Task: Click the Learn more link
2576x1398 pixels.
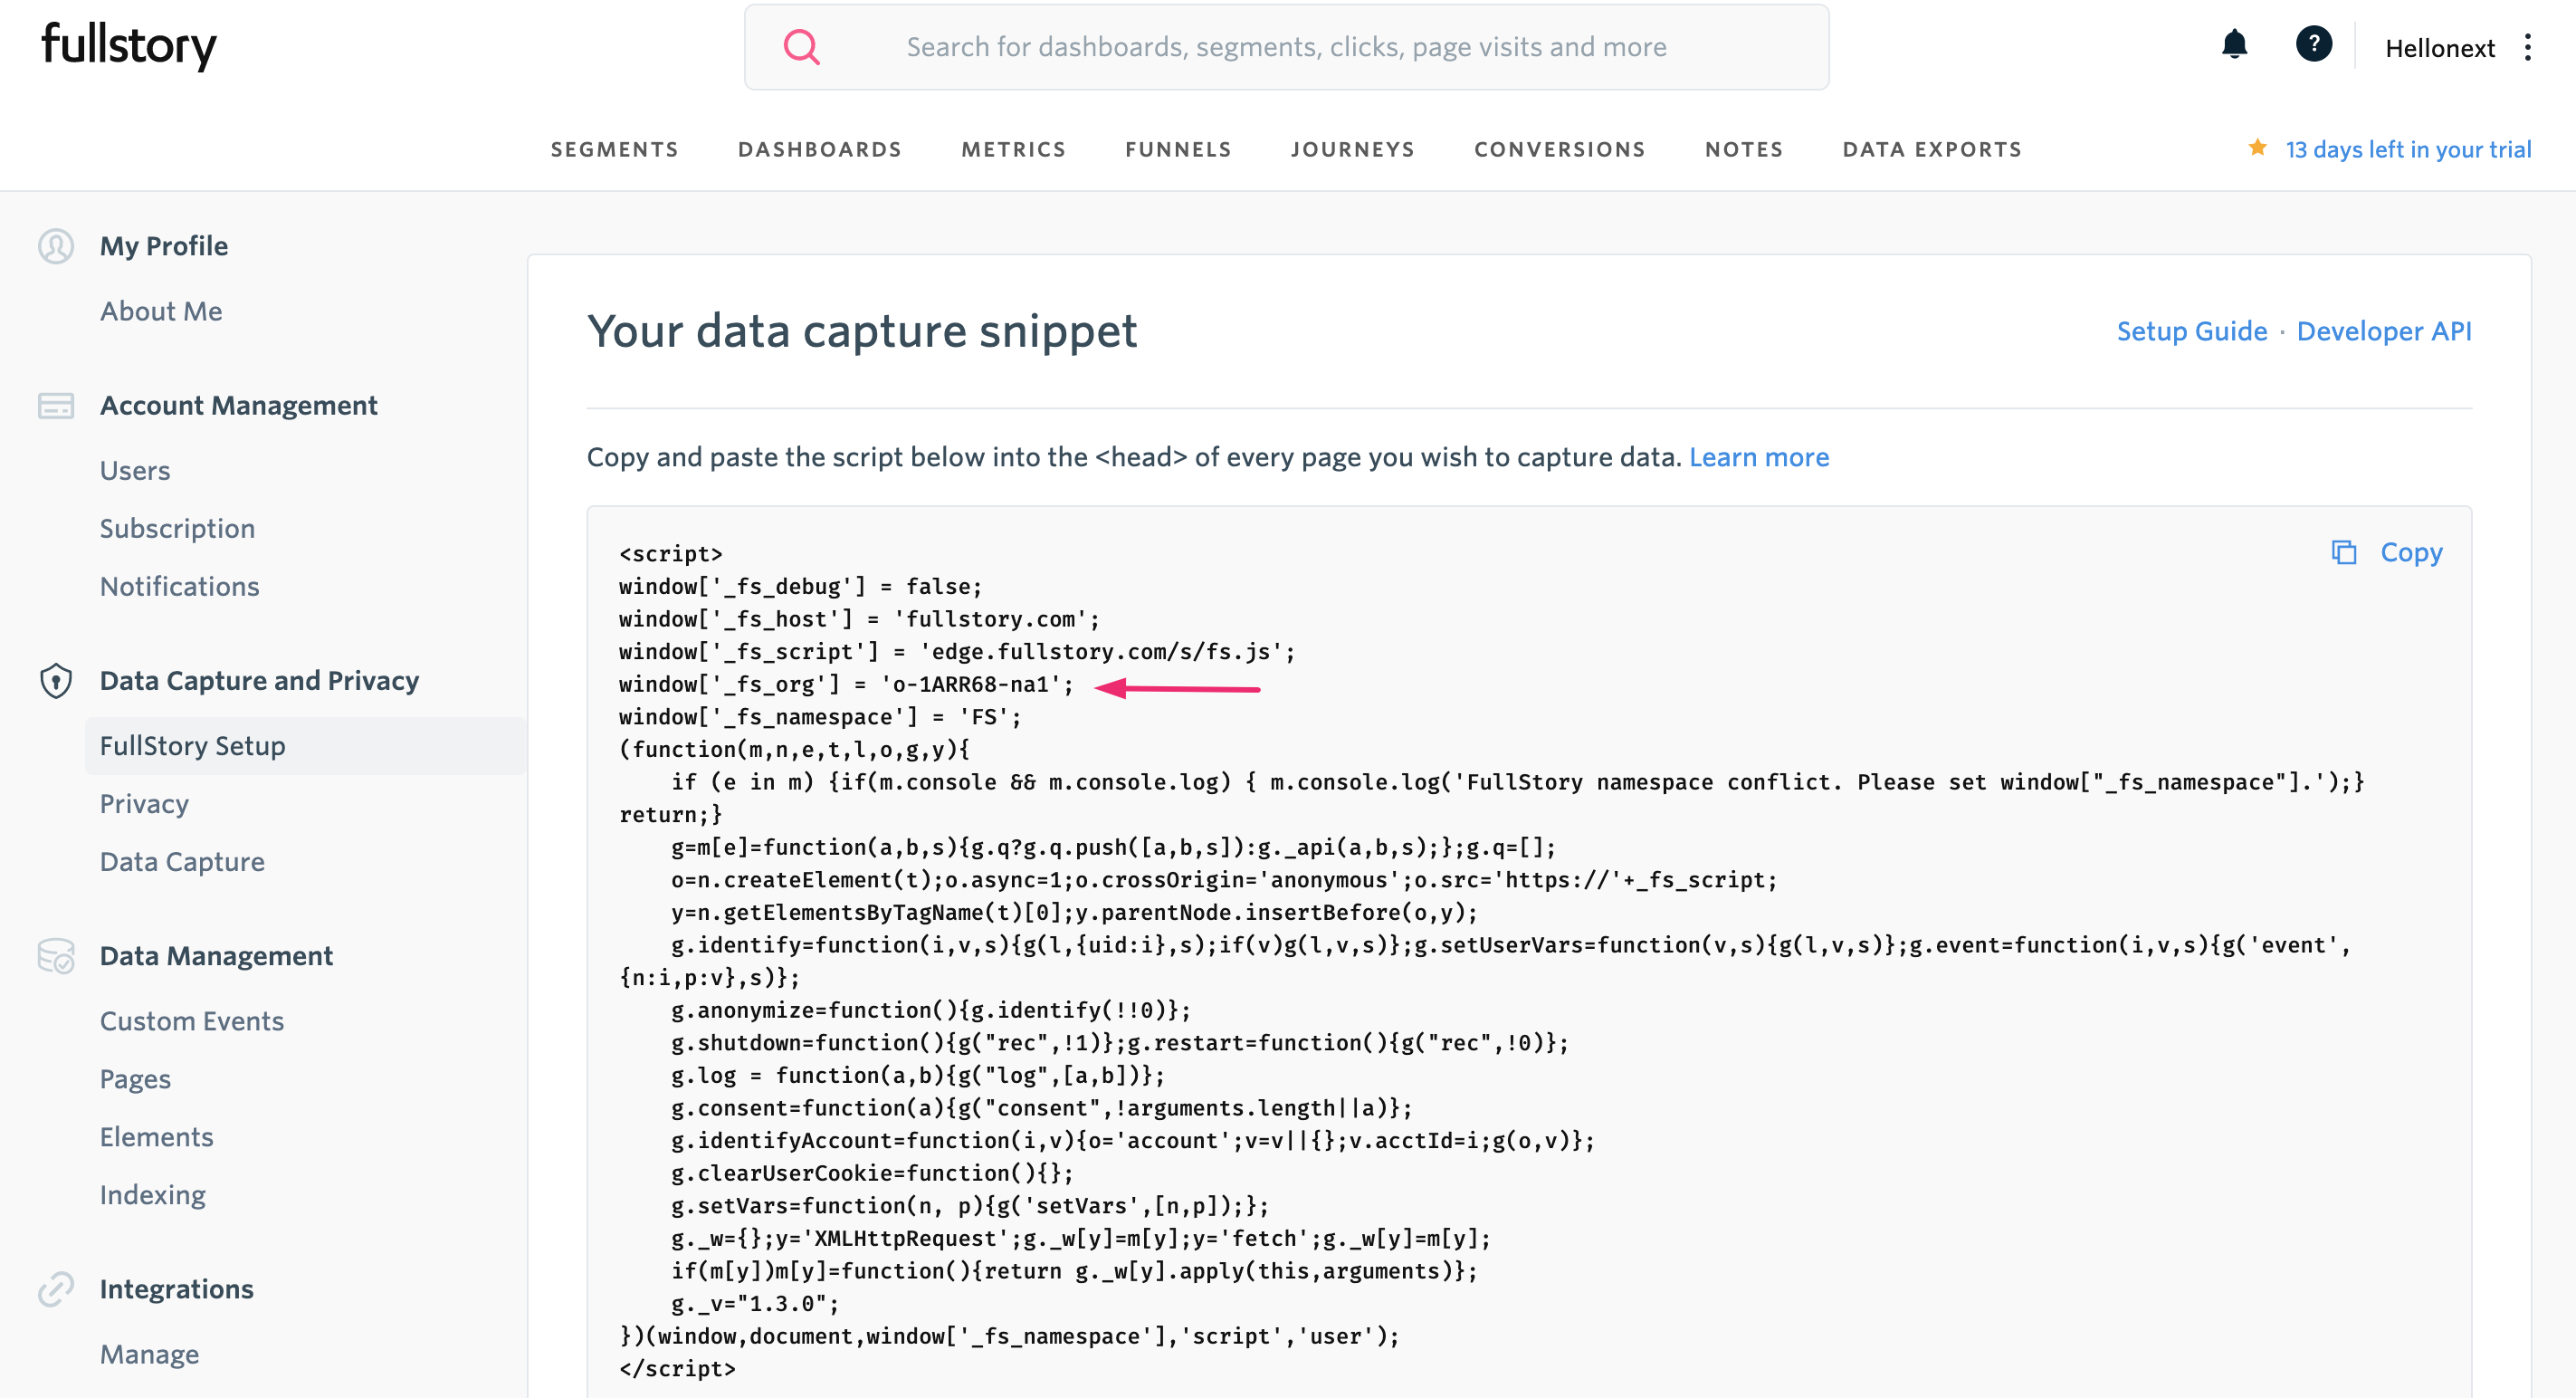Action: tap(1758, 457)
